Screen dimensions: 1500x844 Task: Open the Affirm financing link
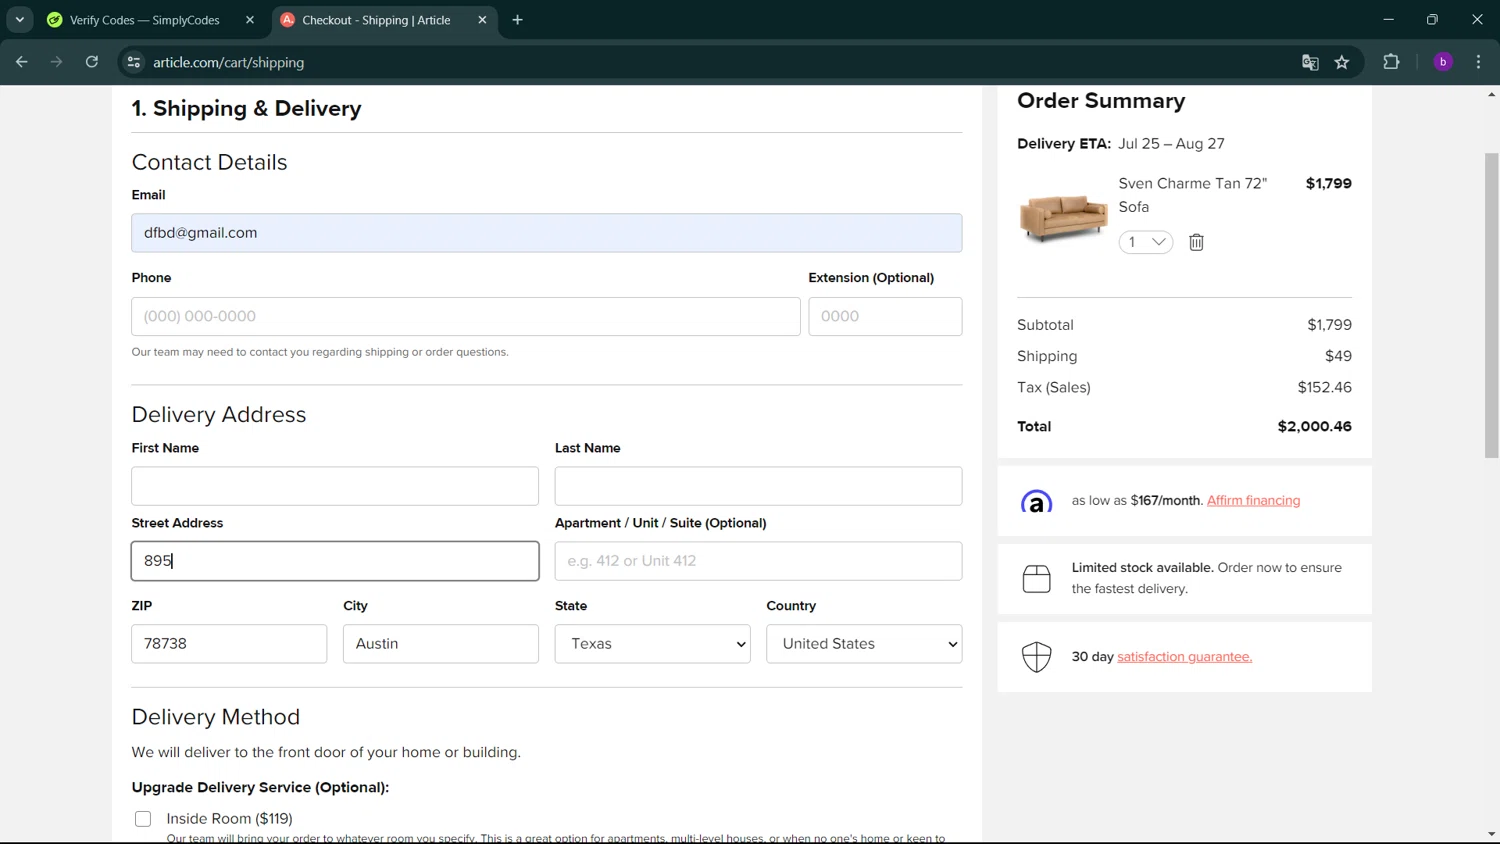1253,501
